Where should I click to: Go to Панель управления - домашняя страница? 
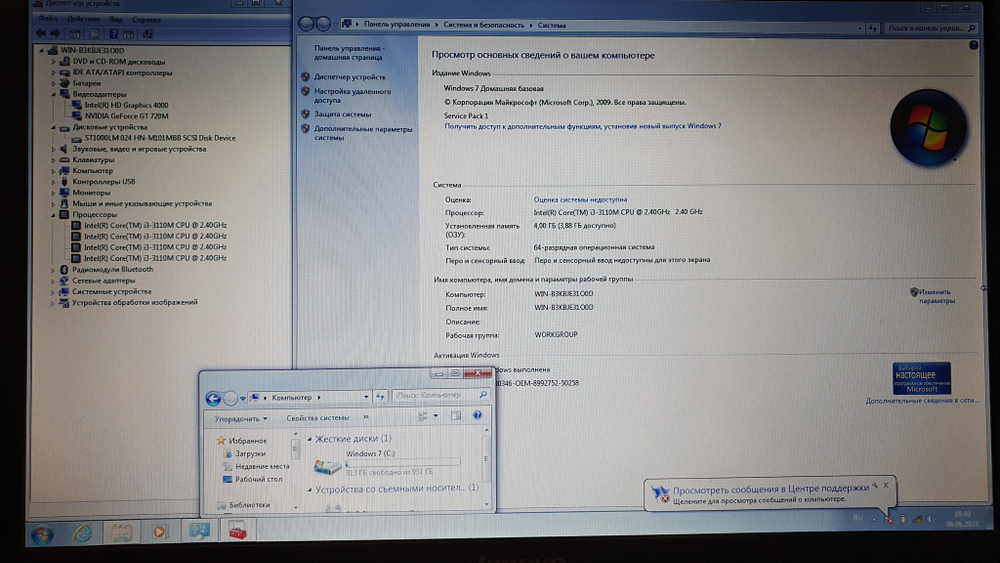coord(348,52)
